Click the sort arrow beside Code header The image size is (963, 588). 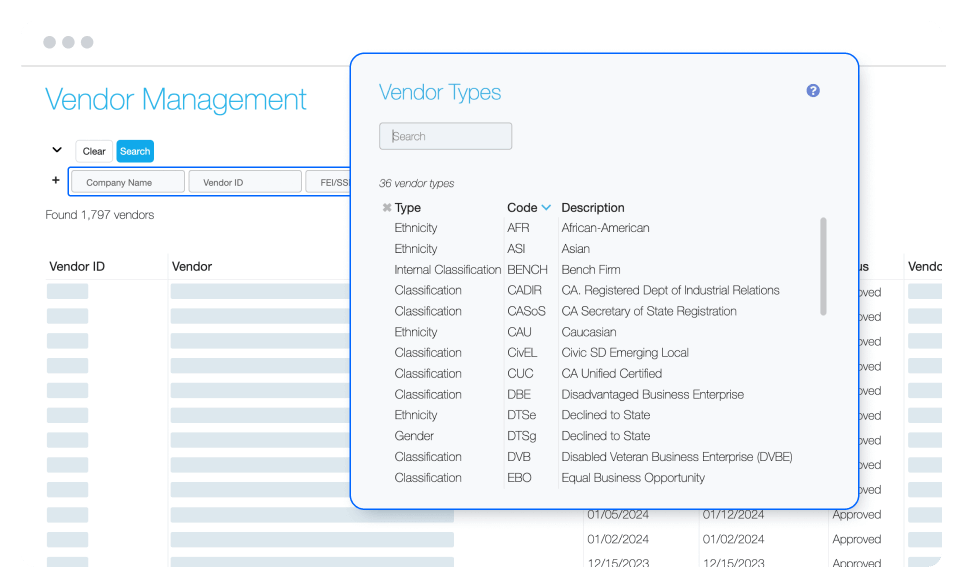(546, 207)
